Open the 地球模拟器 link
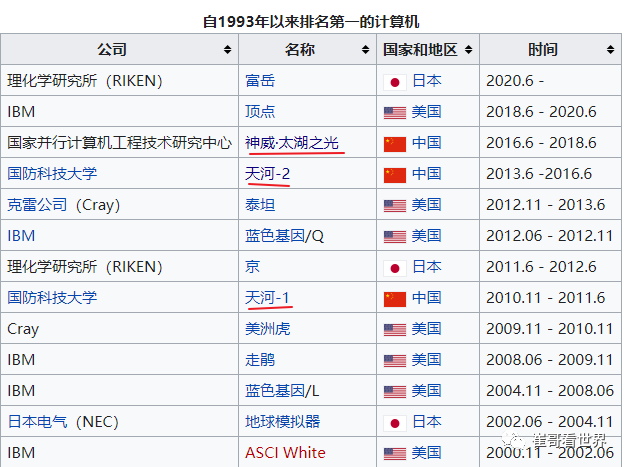Viewport: 626px width, 467px height. click(283, 421)
